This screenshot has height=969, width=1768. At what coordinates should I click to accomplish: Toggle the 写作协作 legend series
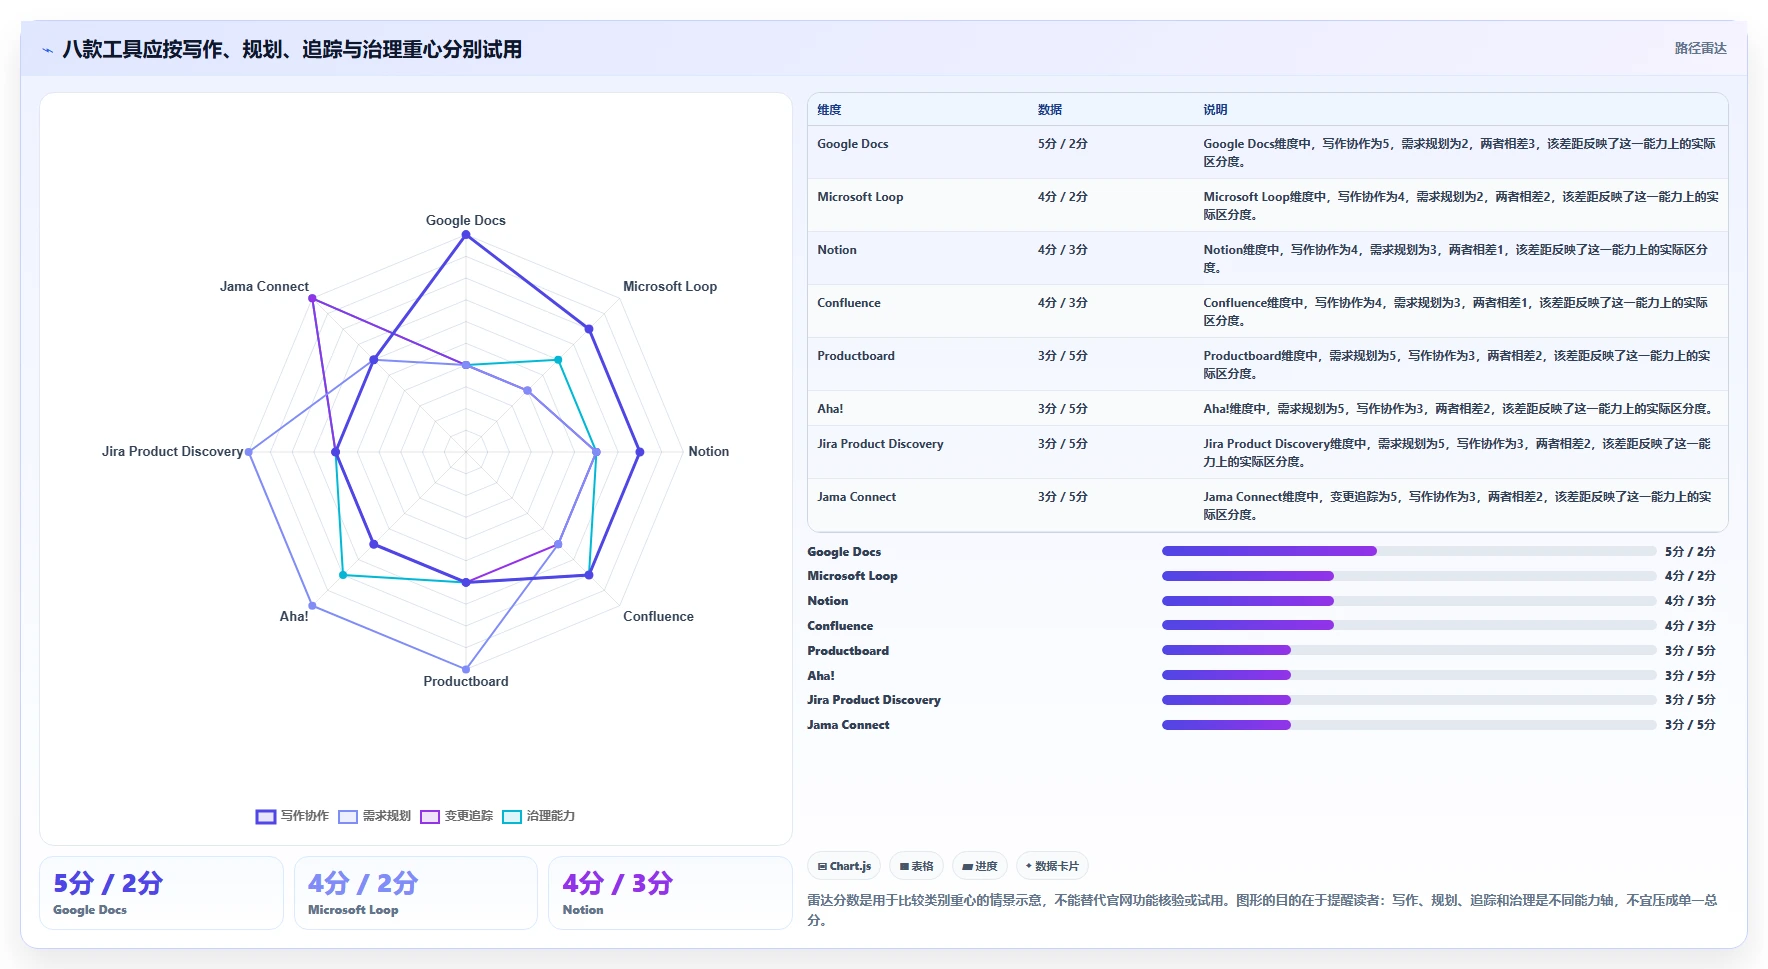tap(292, 816)
